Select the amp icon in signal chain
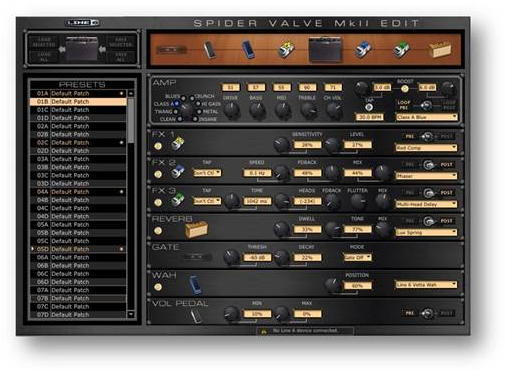The width and height of the screenshot is (512, 381). [x=326, y=50]
